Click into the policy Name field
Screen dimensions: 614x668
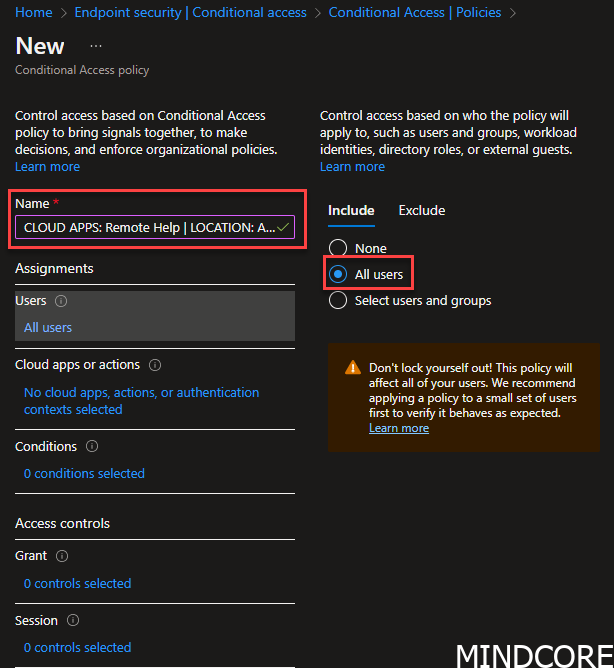(155, 227)
